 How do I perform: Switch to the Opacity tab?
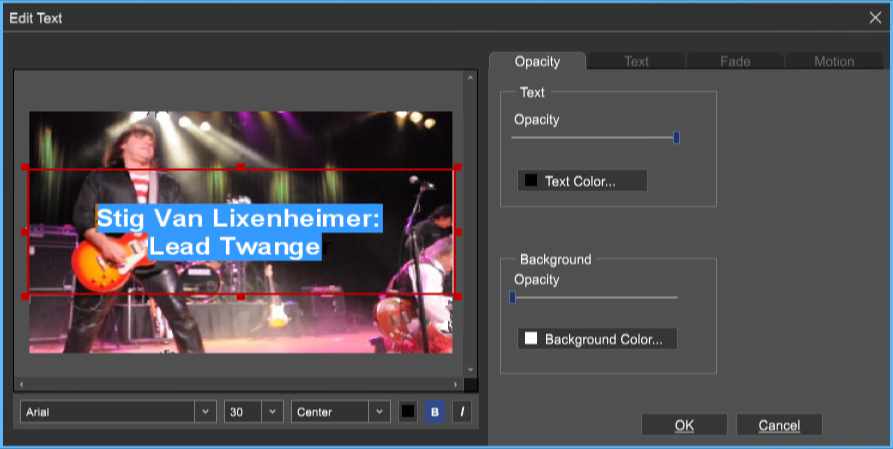(x=537, y=62)
